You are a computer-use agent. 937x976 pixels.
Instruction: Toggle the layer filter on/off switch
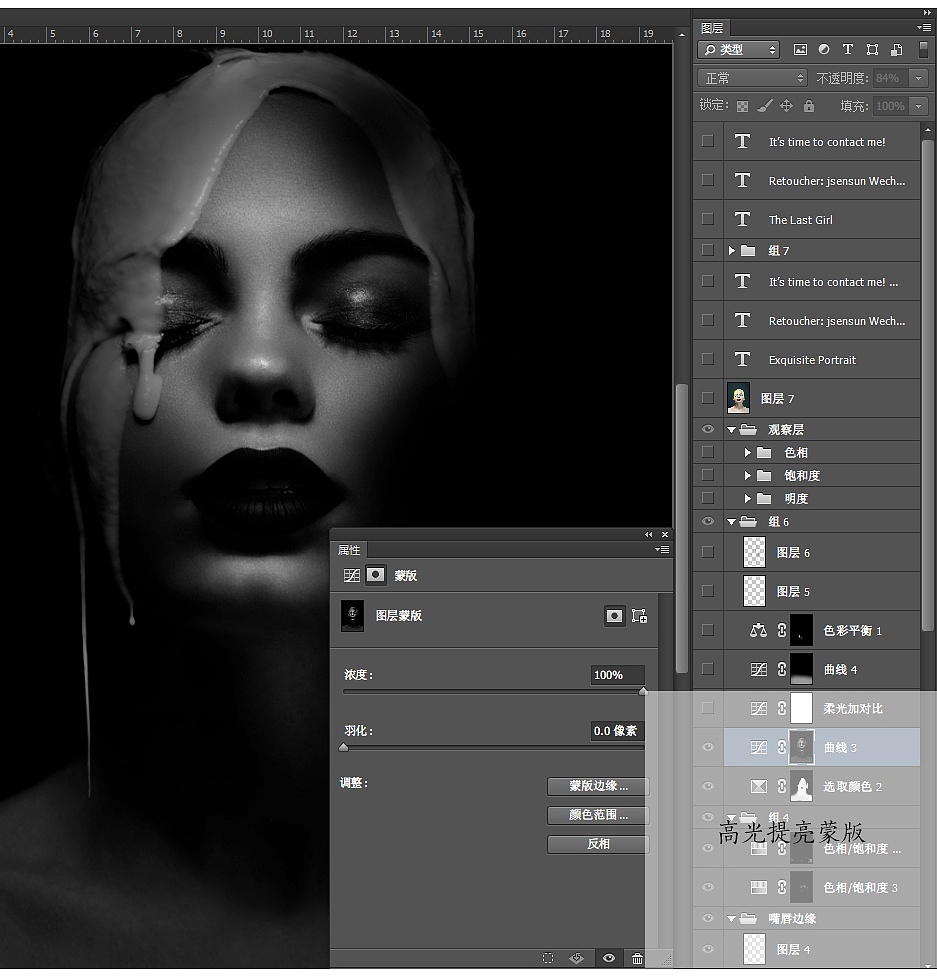pos(923,49)
